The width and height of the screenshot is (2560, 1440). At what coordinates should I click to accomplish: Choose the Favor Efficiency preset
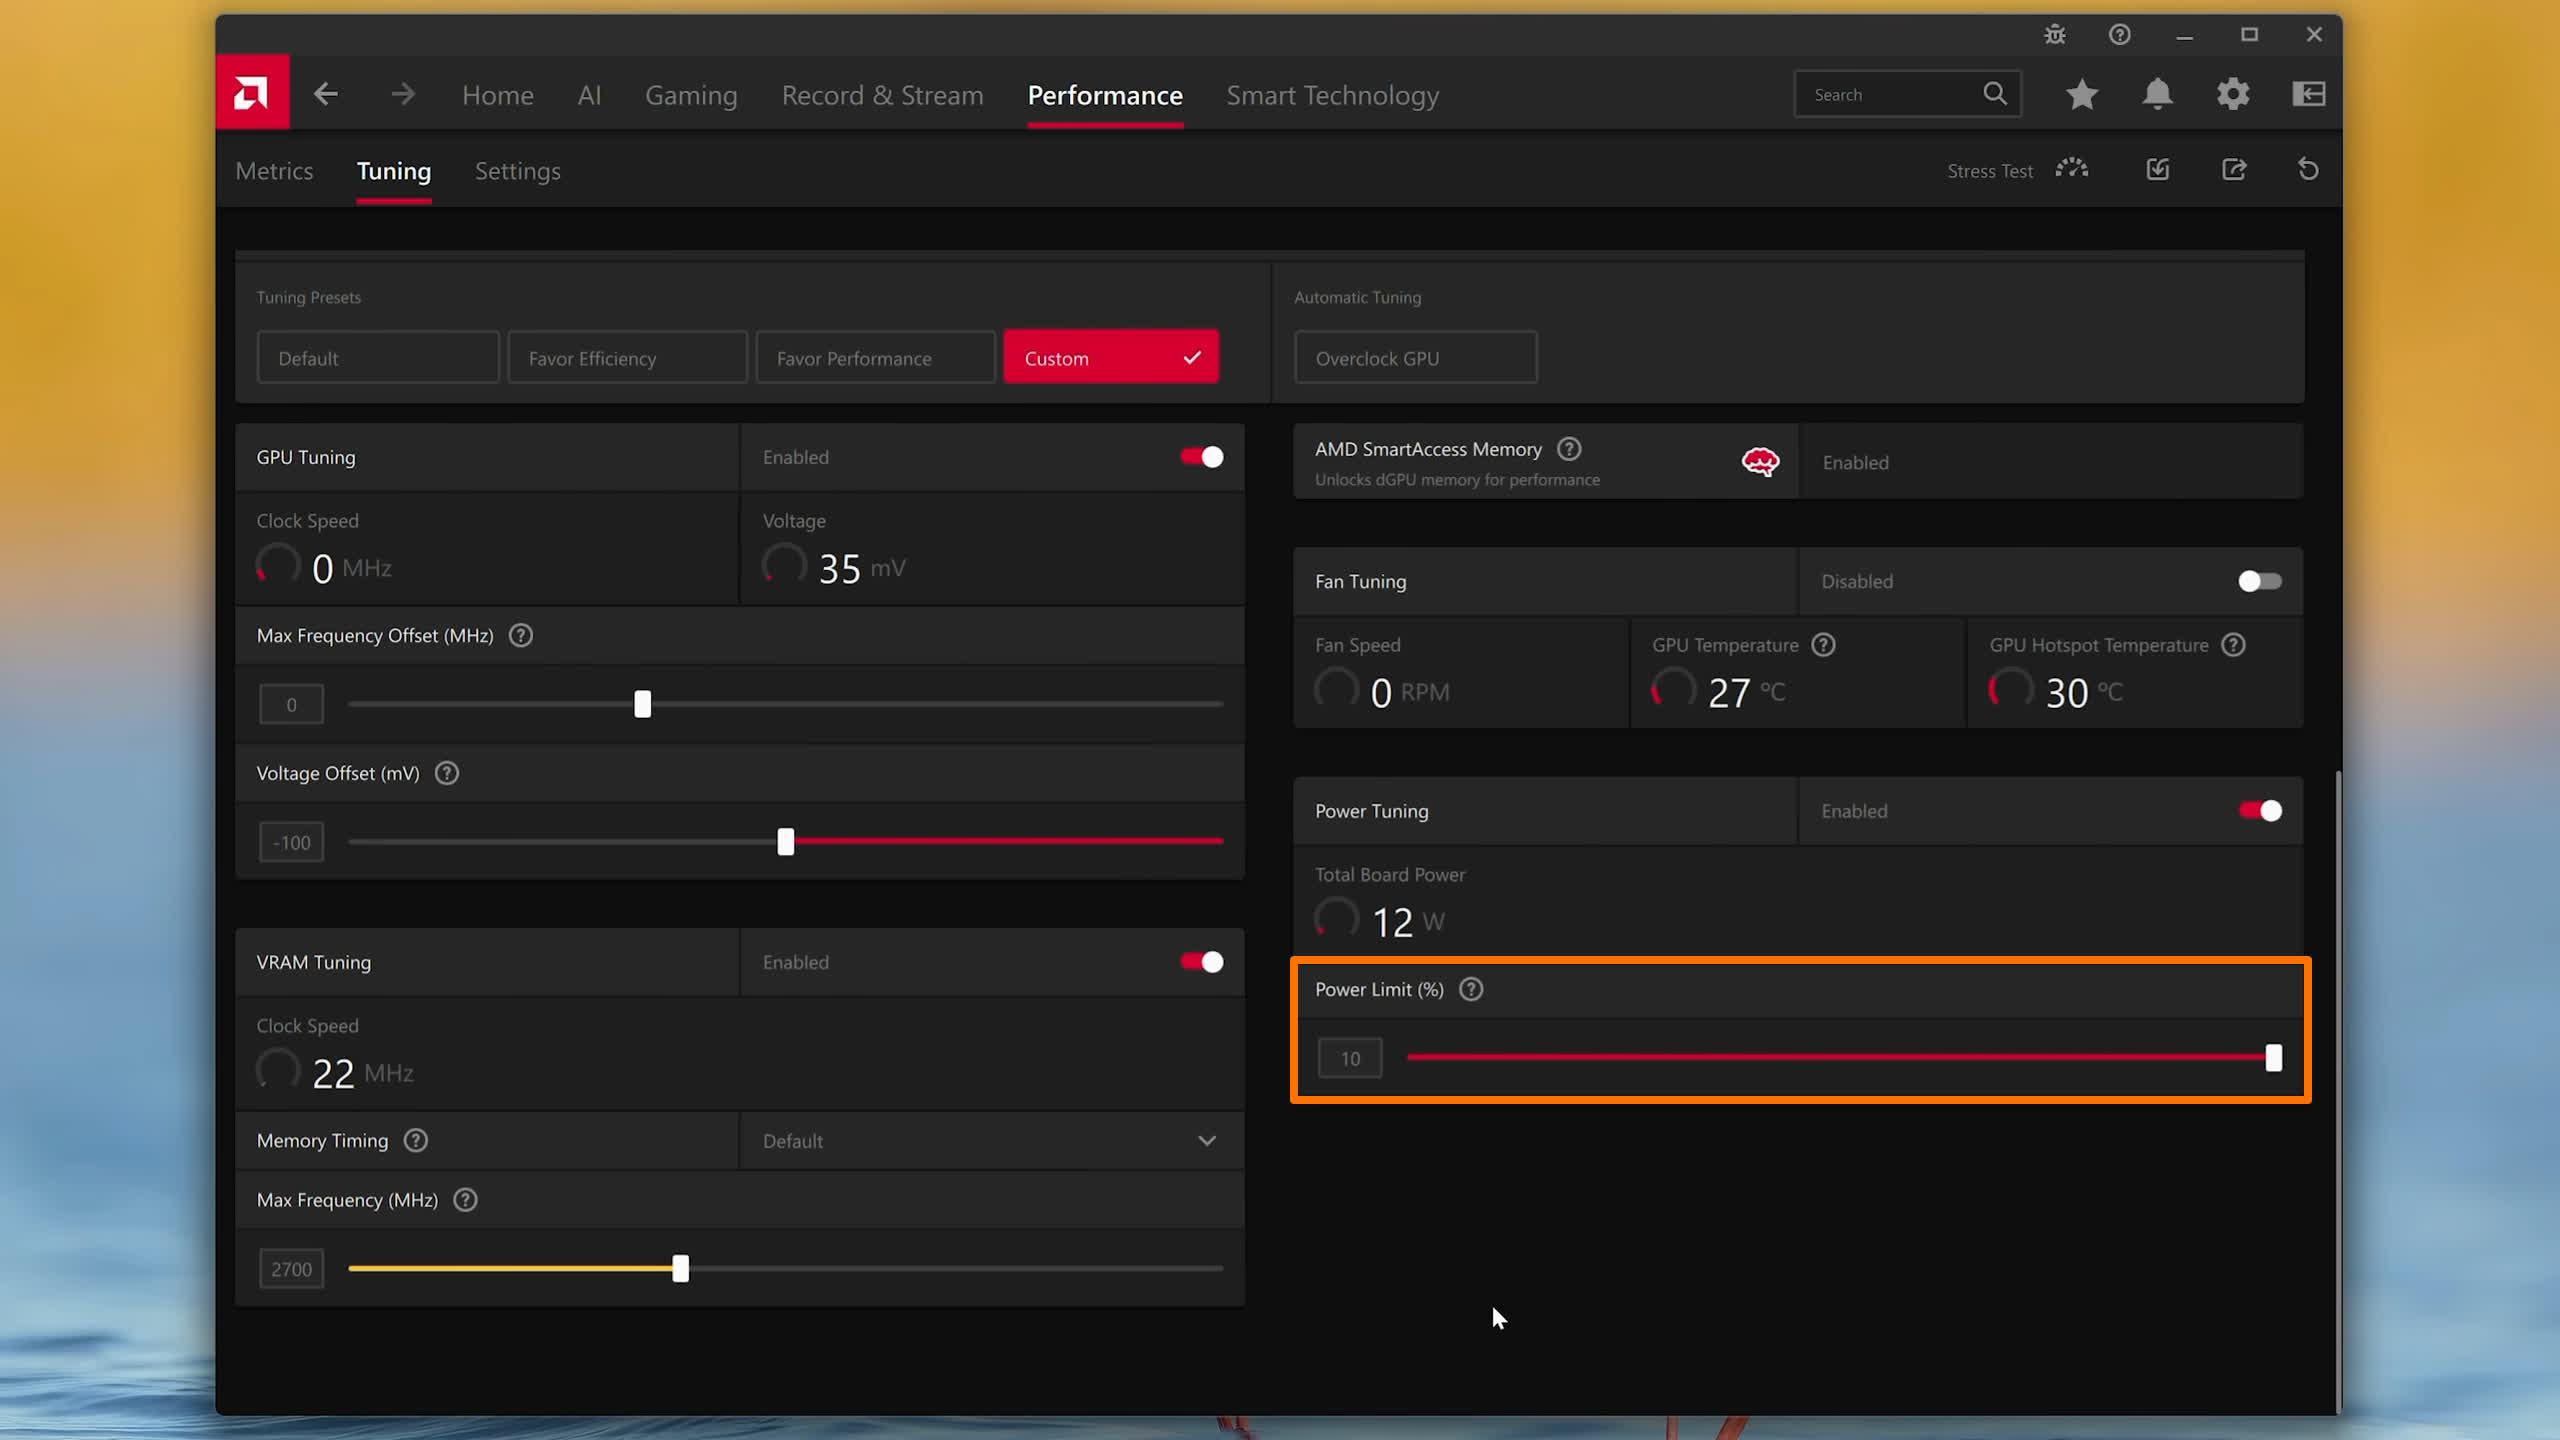coord(627,357)
